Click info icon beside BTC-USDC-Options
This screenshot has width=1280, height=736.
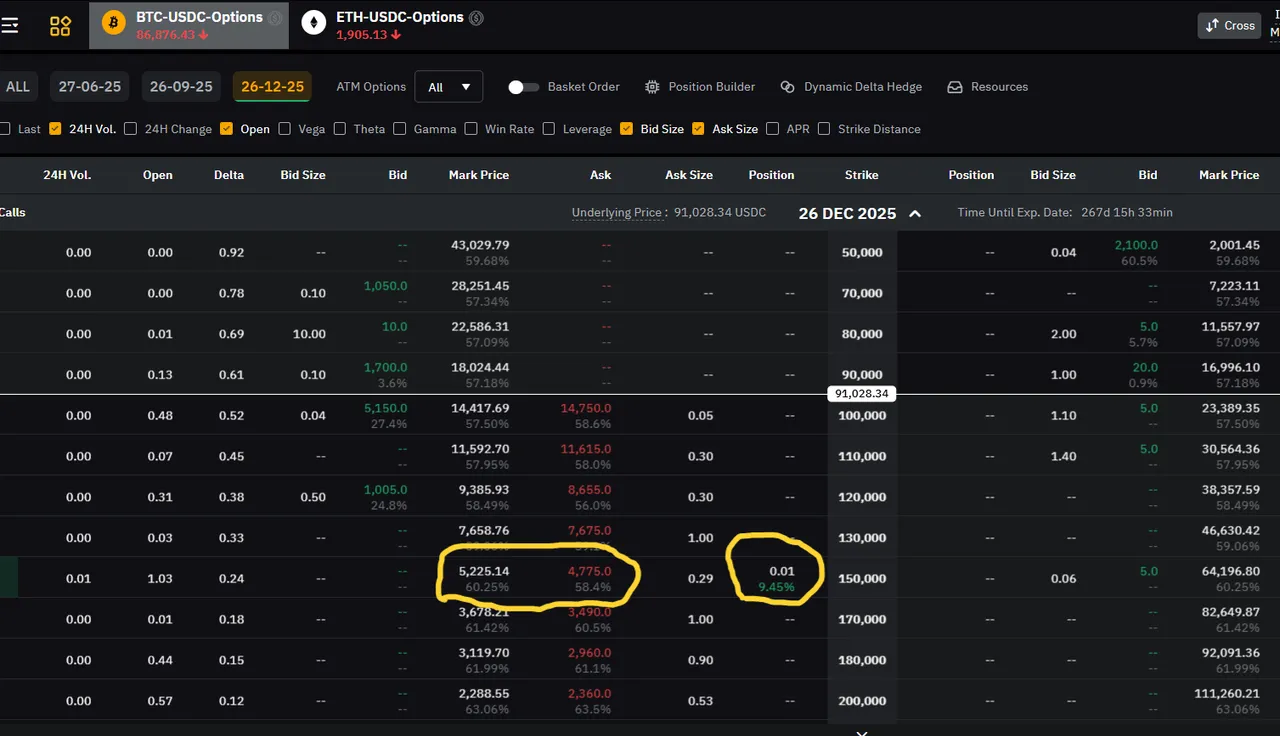point(276,18)
